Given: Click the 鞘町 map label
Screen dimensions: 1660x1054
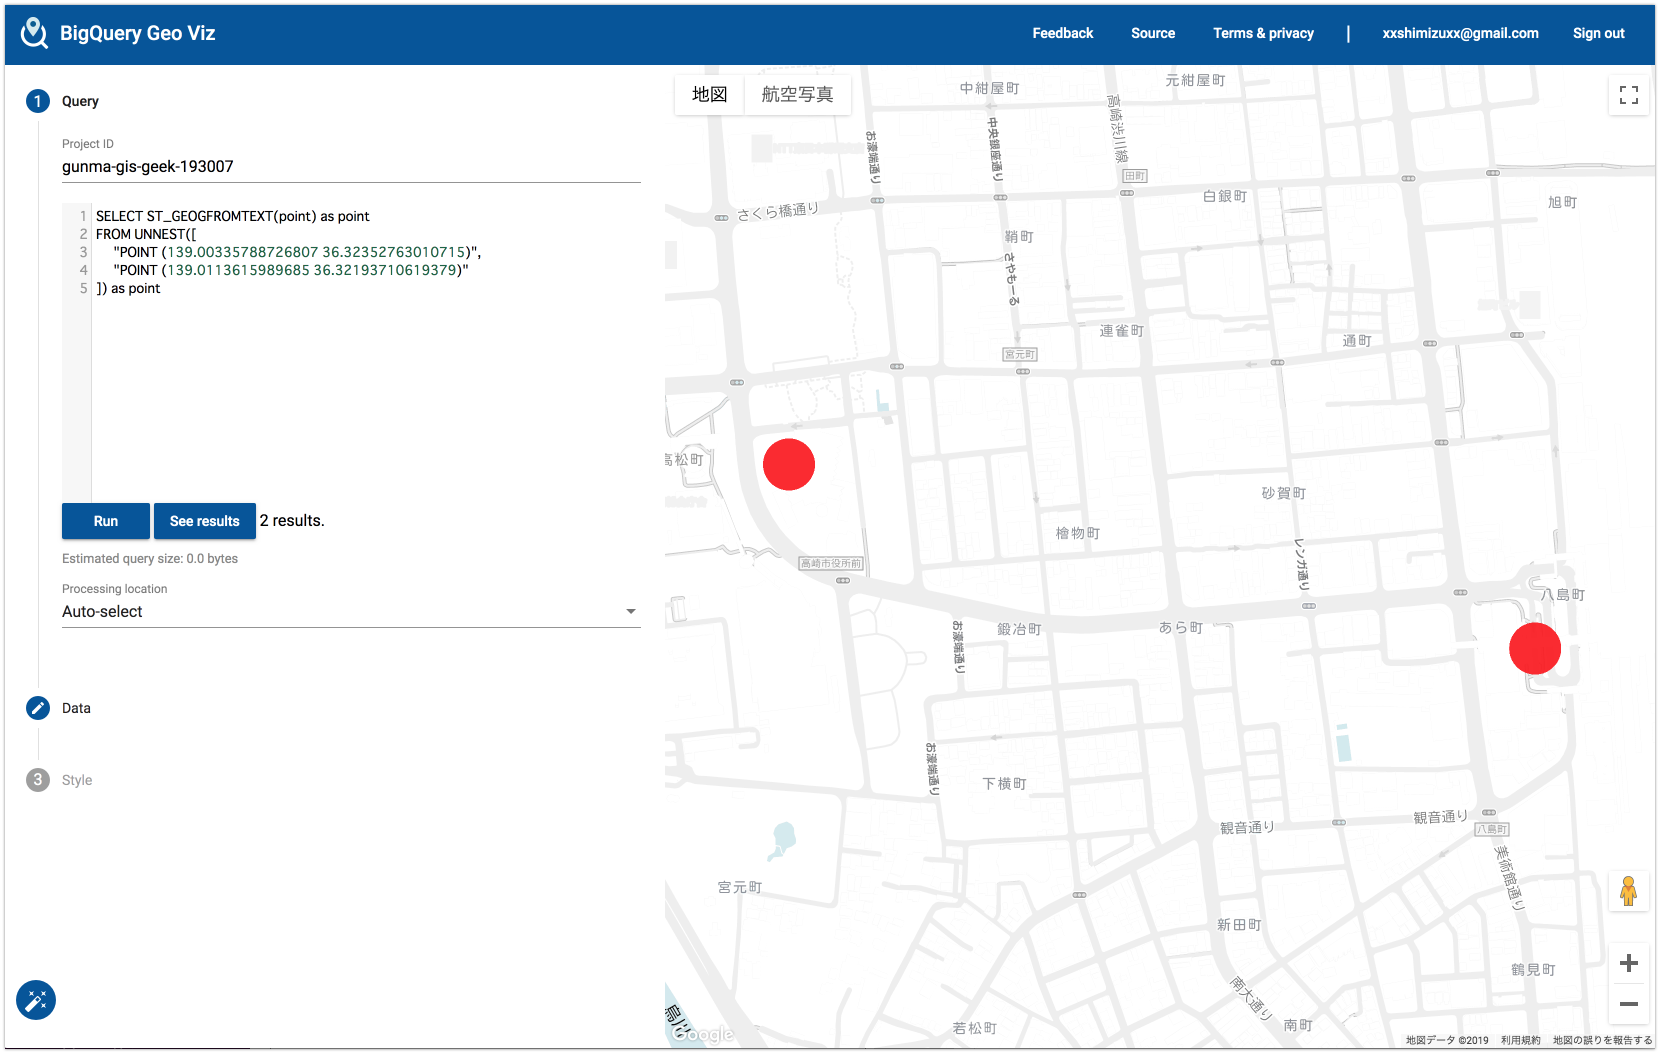Looking at the screenshot, I should (x=1019, y=237).
